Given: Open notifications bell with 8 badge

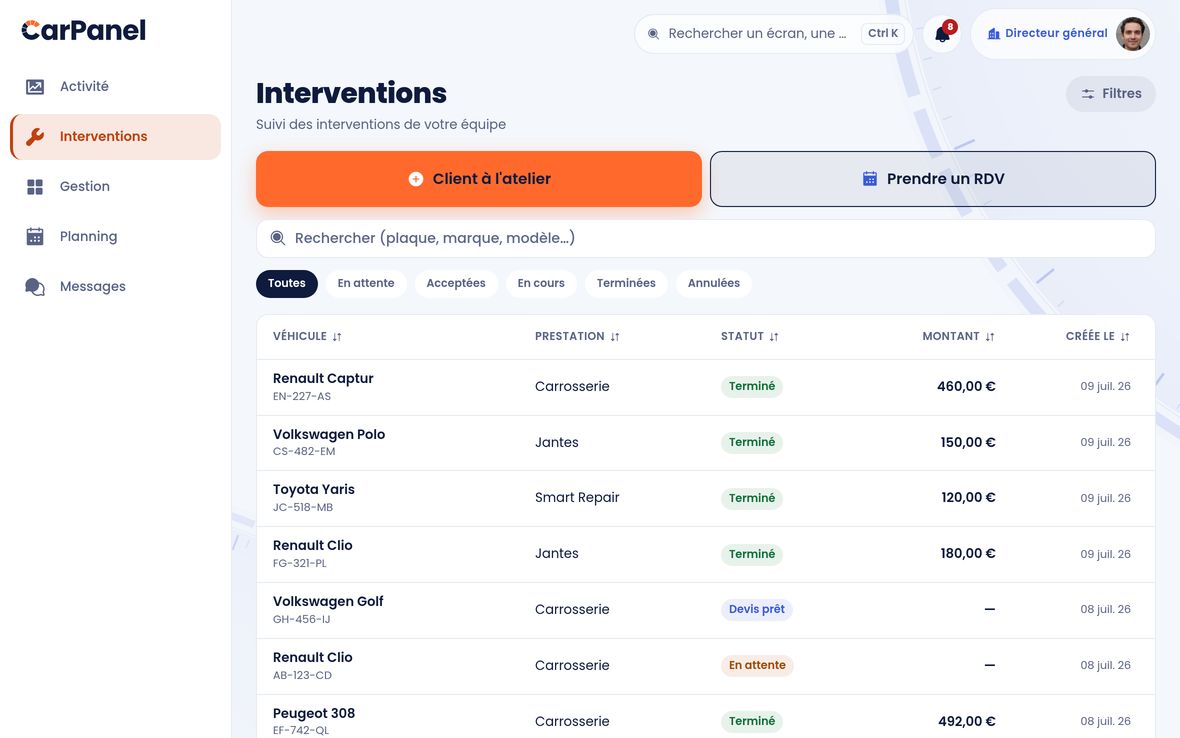Looking at the screenshot, I should pyautogui.click(x=942, y=33).
